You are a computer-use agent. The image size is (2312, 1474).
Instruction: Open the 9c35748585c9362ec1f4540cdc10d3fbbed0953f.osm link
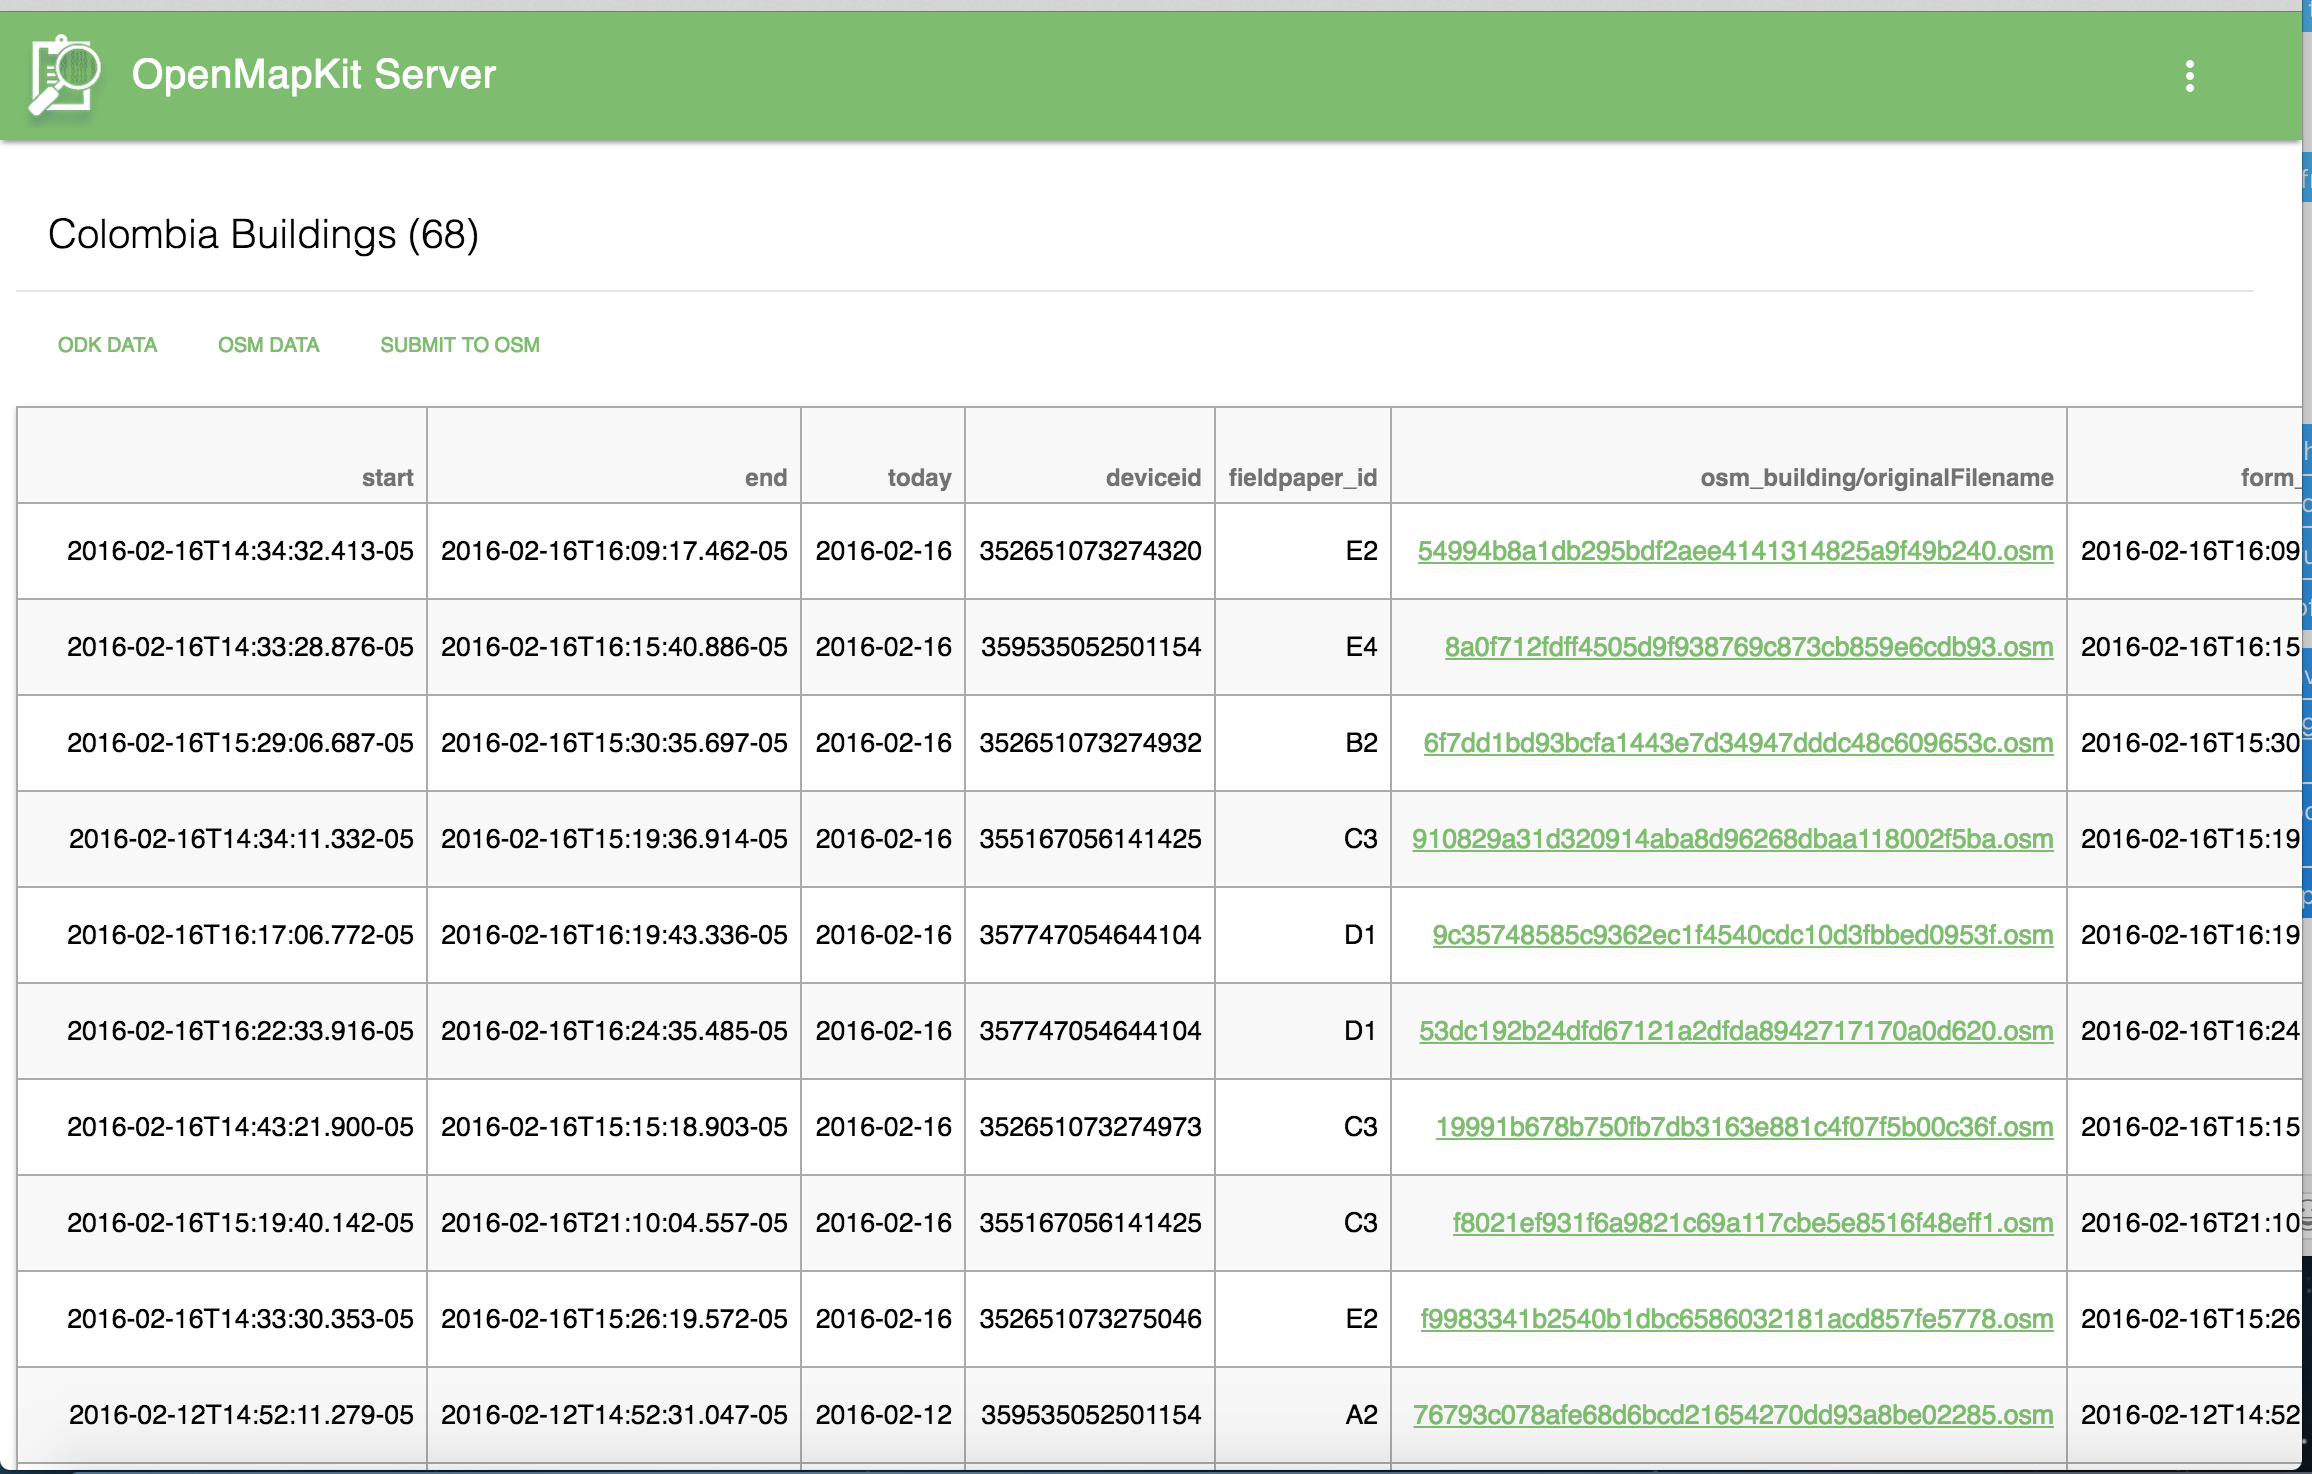(1742, 935)
